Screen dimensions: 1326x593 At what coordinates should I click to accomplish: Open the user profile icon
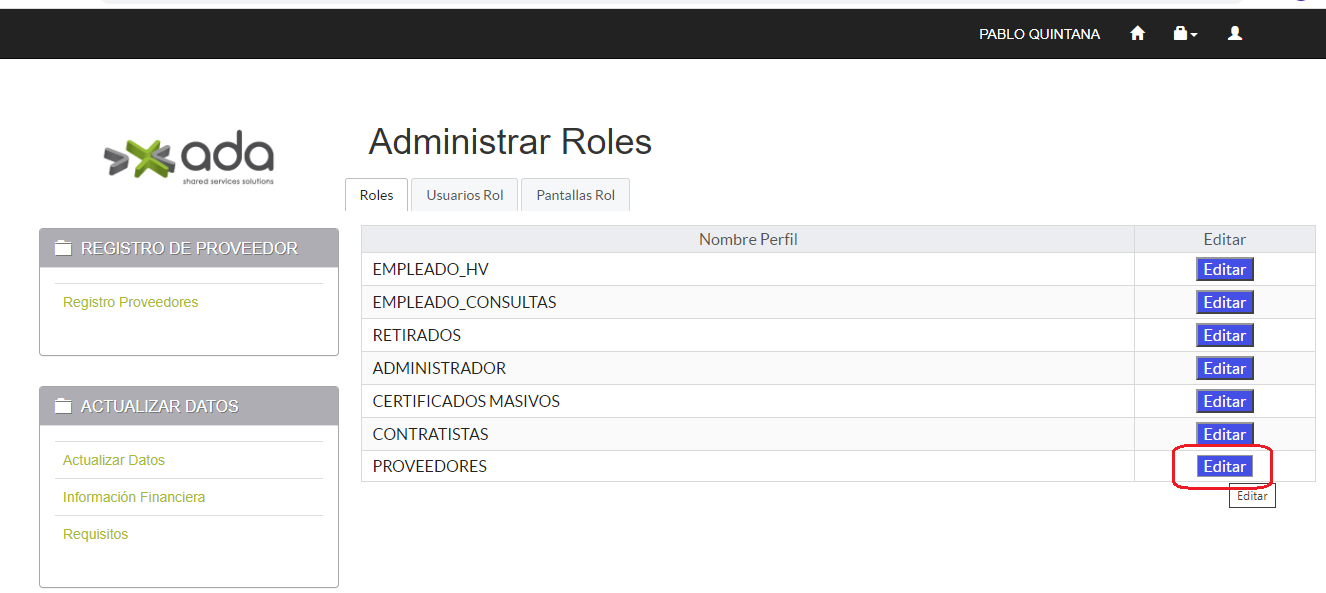coord(1235,34)
